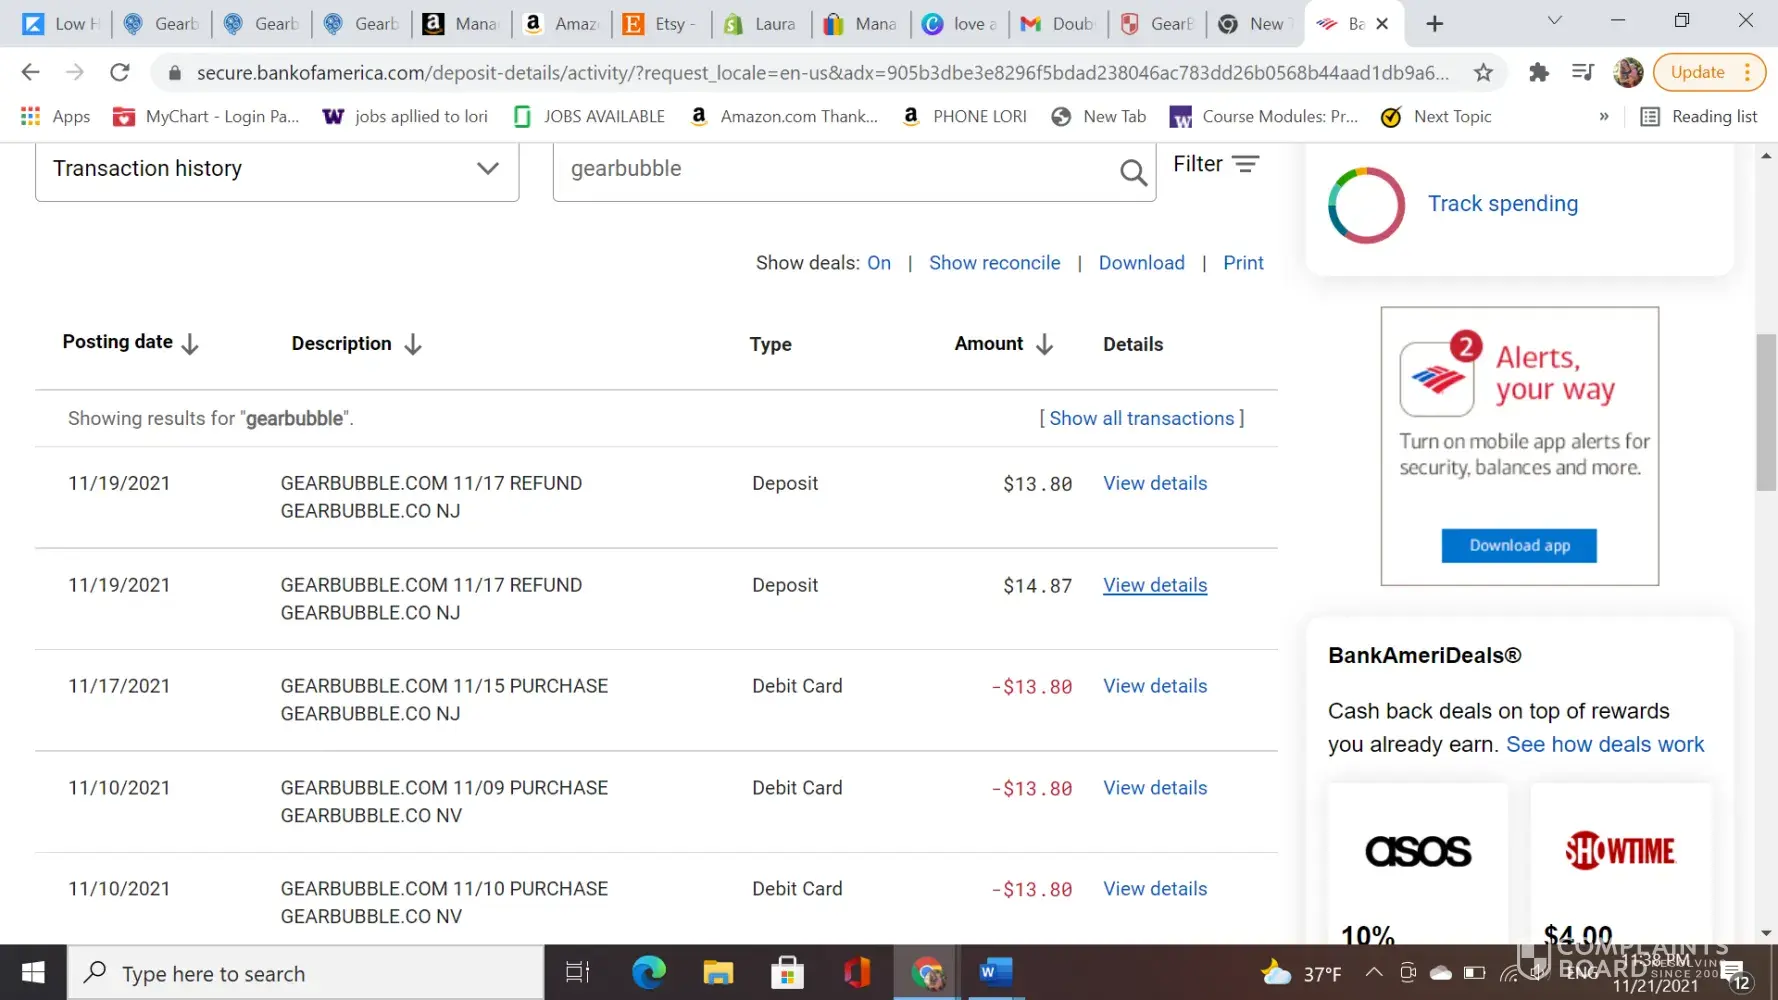Show hidden bookmarks with the » chevron

tap(1604, 117)
